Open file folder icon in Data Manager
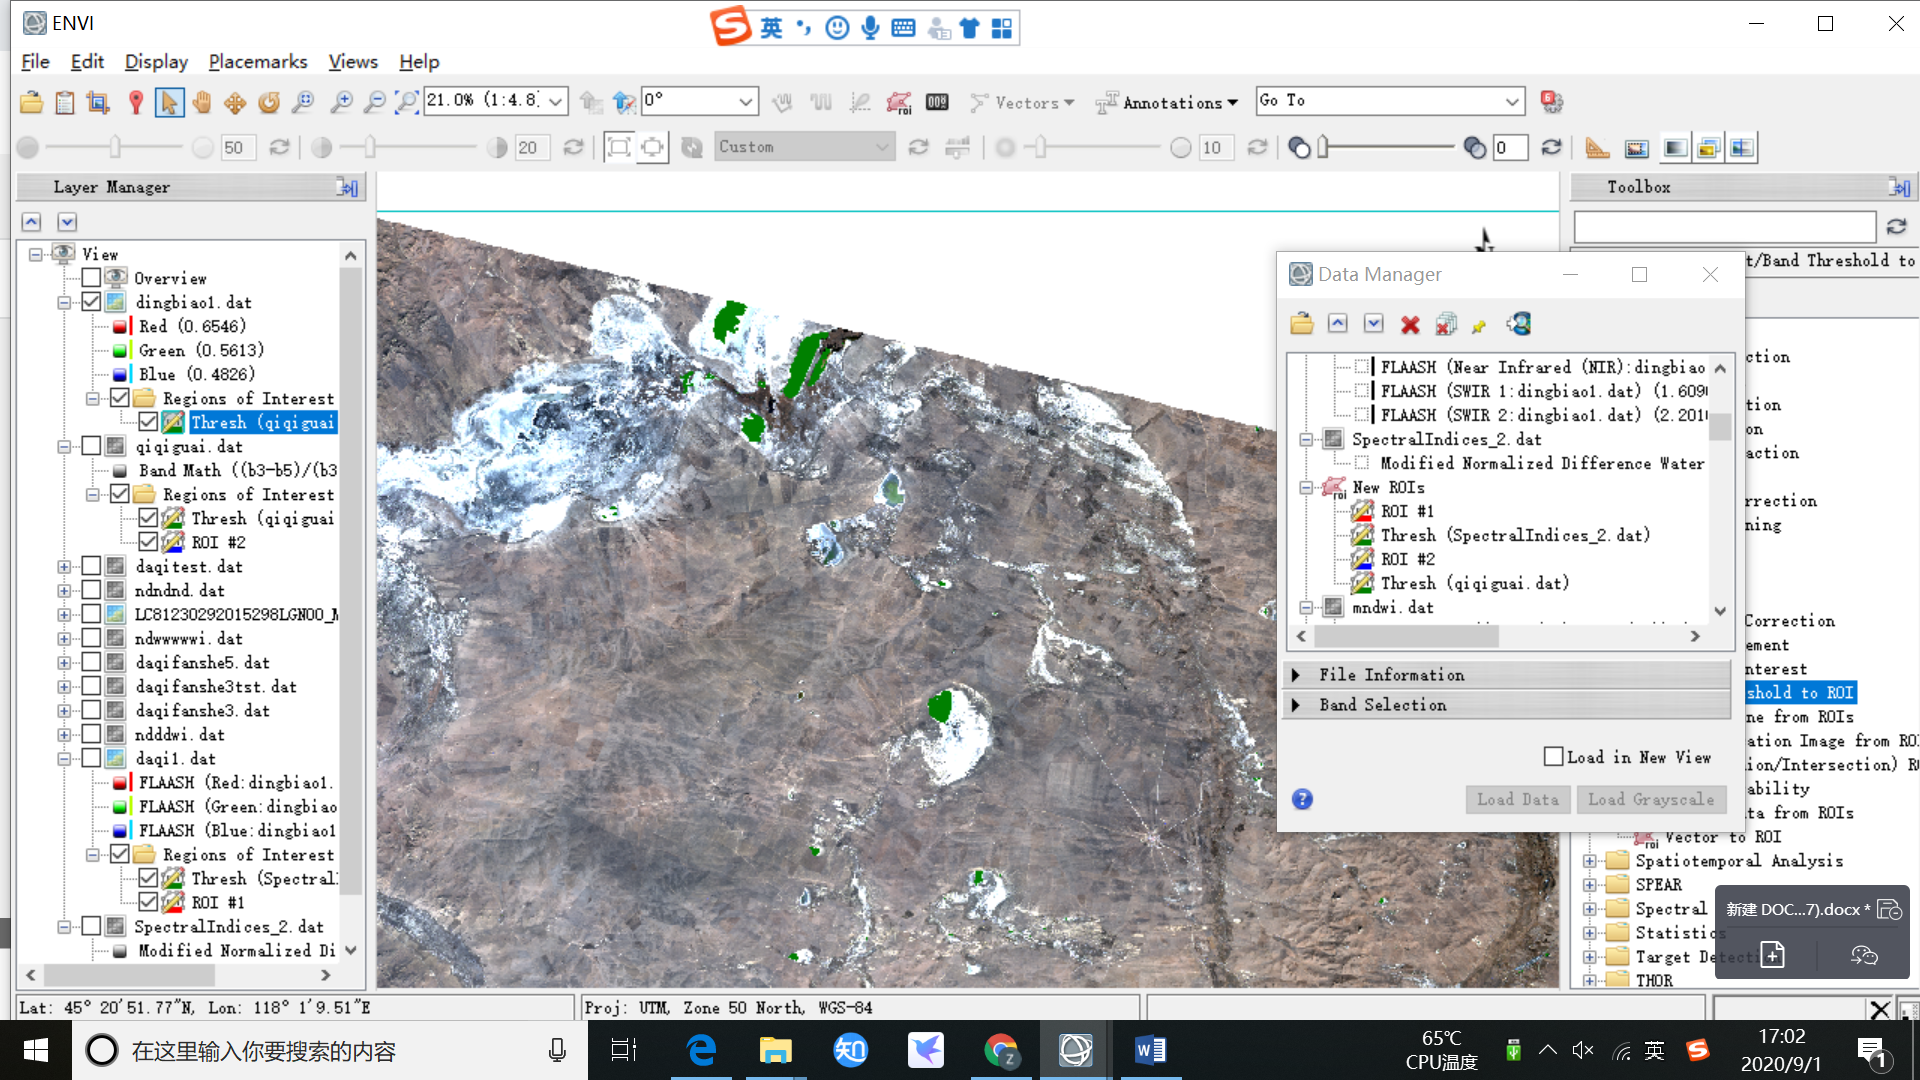Viewport: 1920px width, 1080px height. pos(1301,324)
